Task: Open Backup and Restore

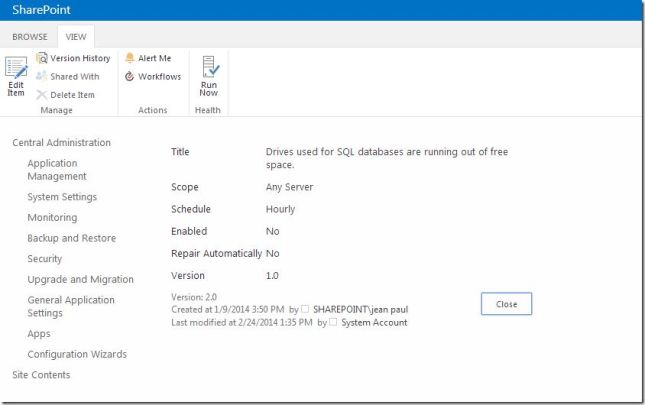Action: (72, 238)
